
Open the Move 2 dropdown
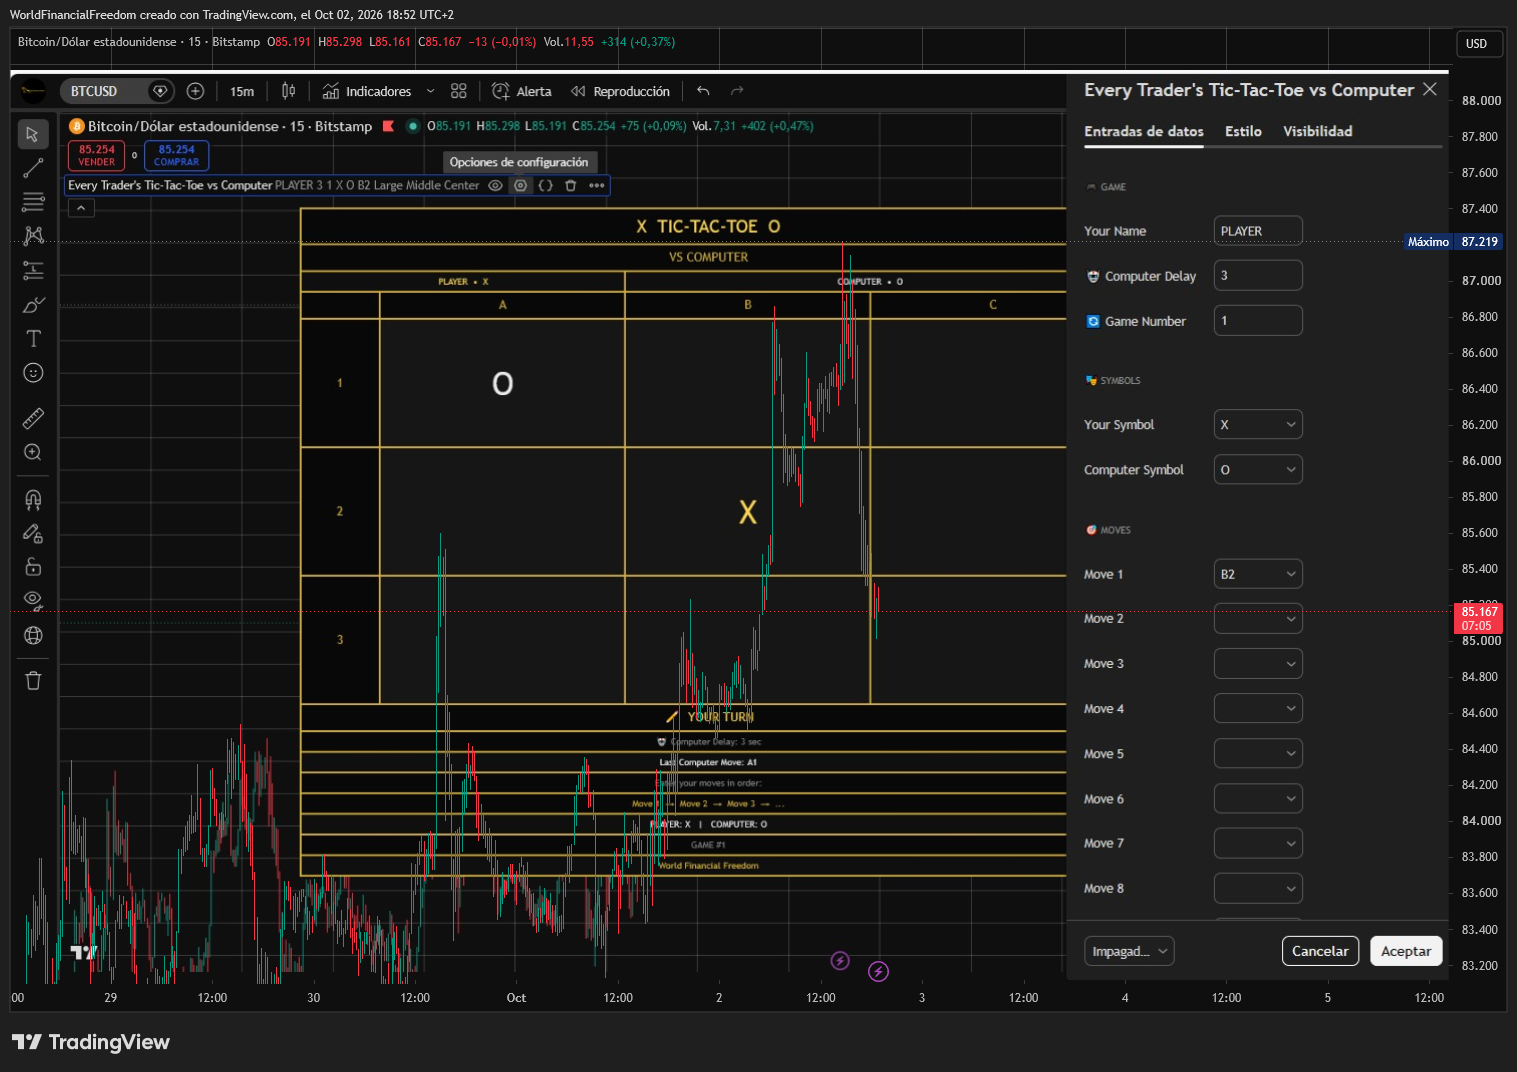(x=1258, y=619)
